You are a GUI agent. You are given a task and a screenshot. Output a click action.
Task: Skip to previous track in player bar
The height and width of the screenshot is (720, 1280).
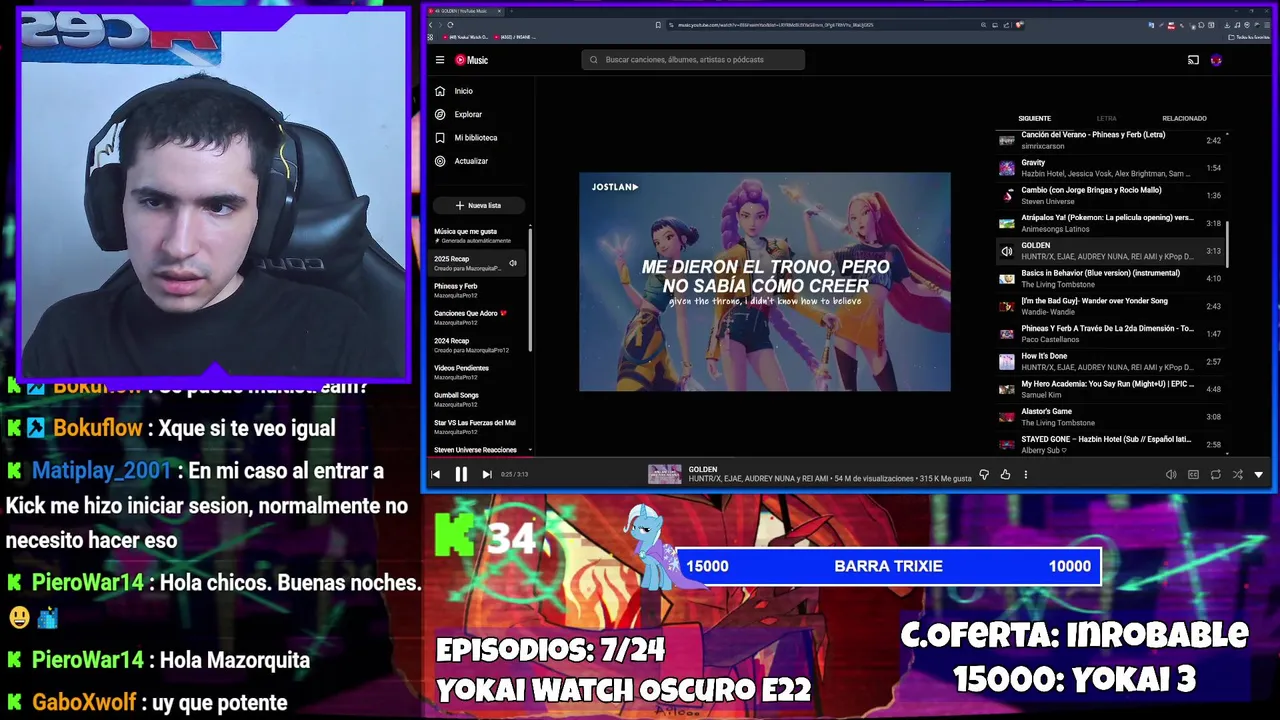pyautogui.click(x=435, y=475)
